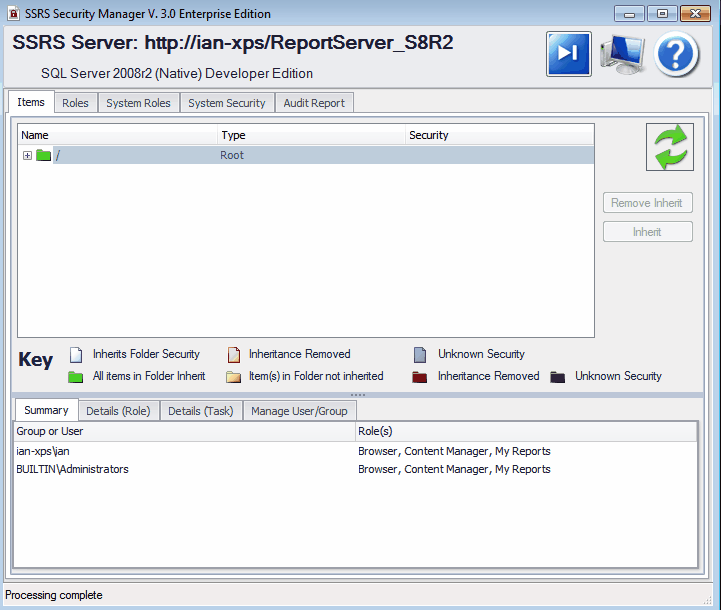Open the Manage User/Group tab

(x=299, y=411)
